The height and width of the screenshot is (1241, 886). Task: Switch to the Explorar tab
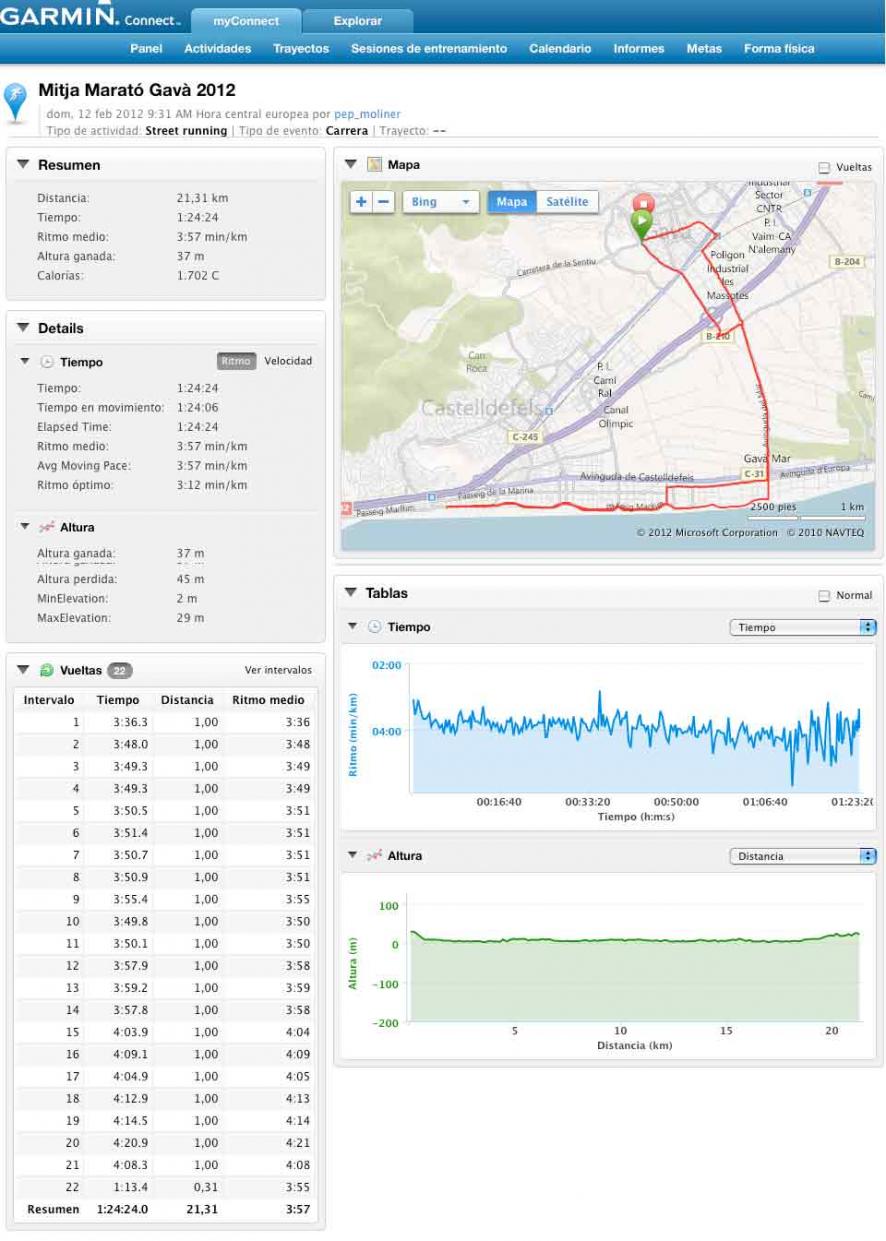(357, 21)
